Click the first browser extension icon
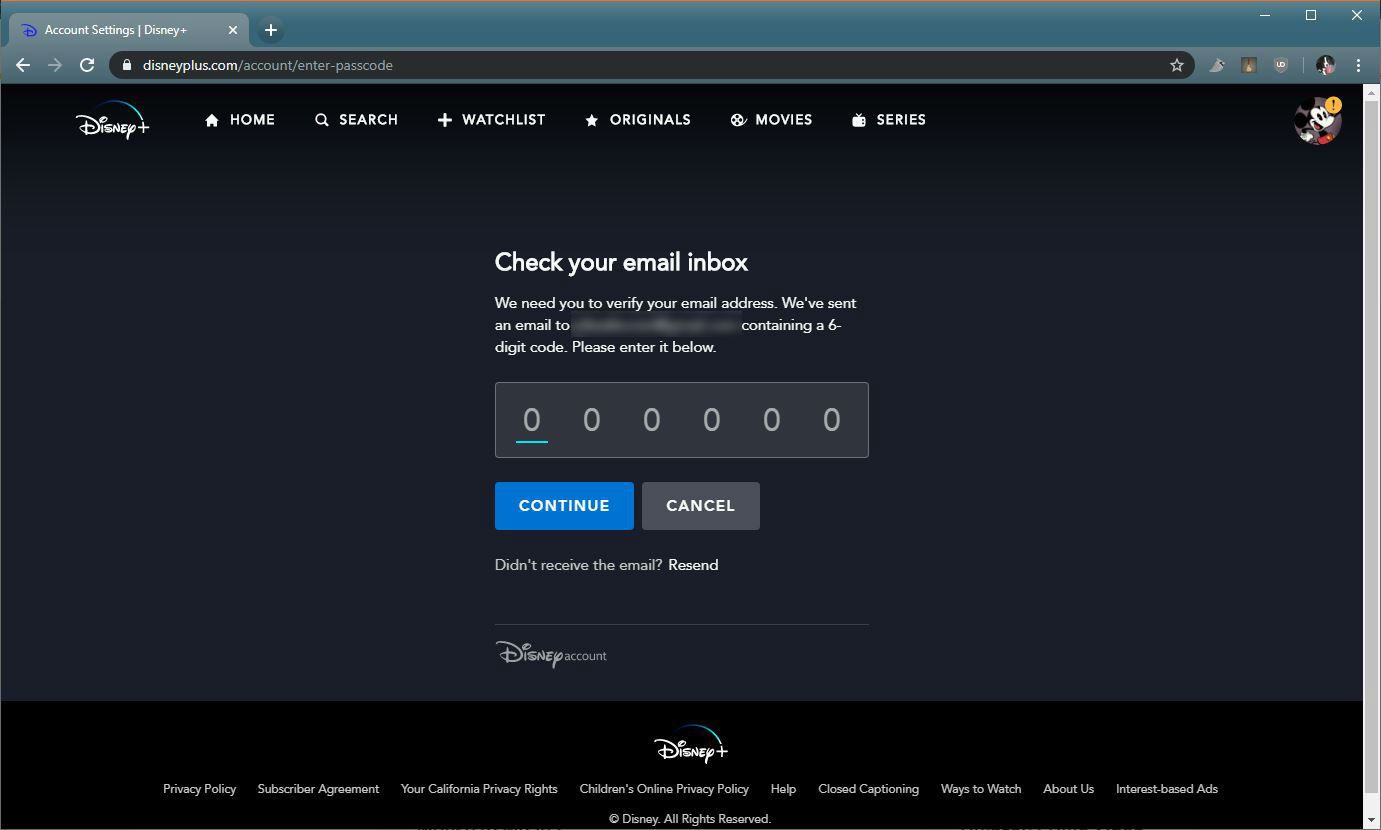The image size is (1381, 830). click(x=1217, y=65)
